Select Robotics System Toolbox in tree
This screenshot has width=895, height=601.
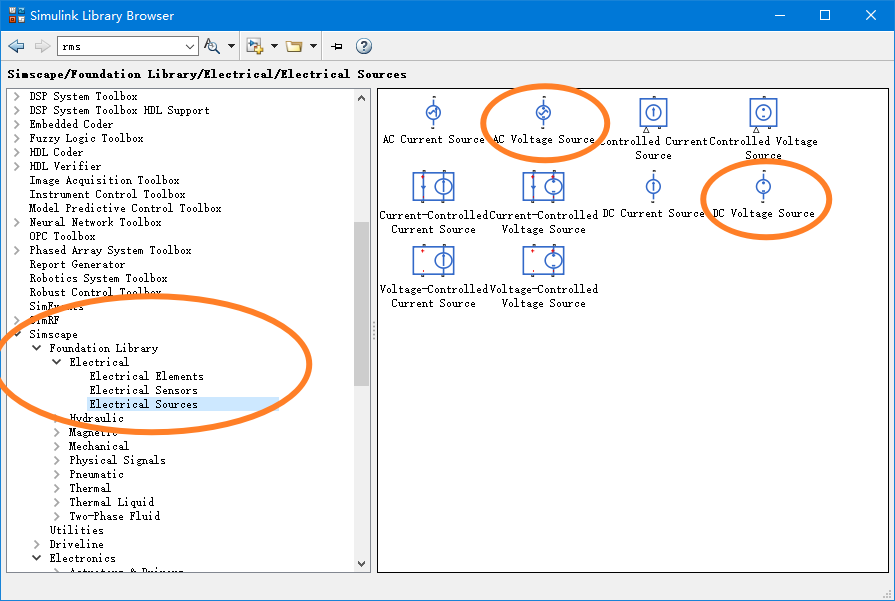(x=98, y=278)
